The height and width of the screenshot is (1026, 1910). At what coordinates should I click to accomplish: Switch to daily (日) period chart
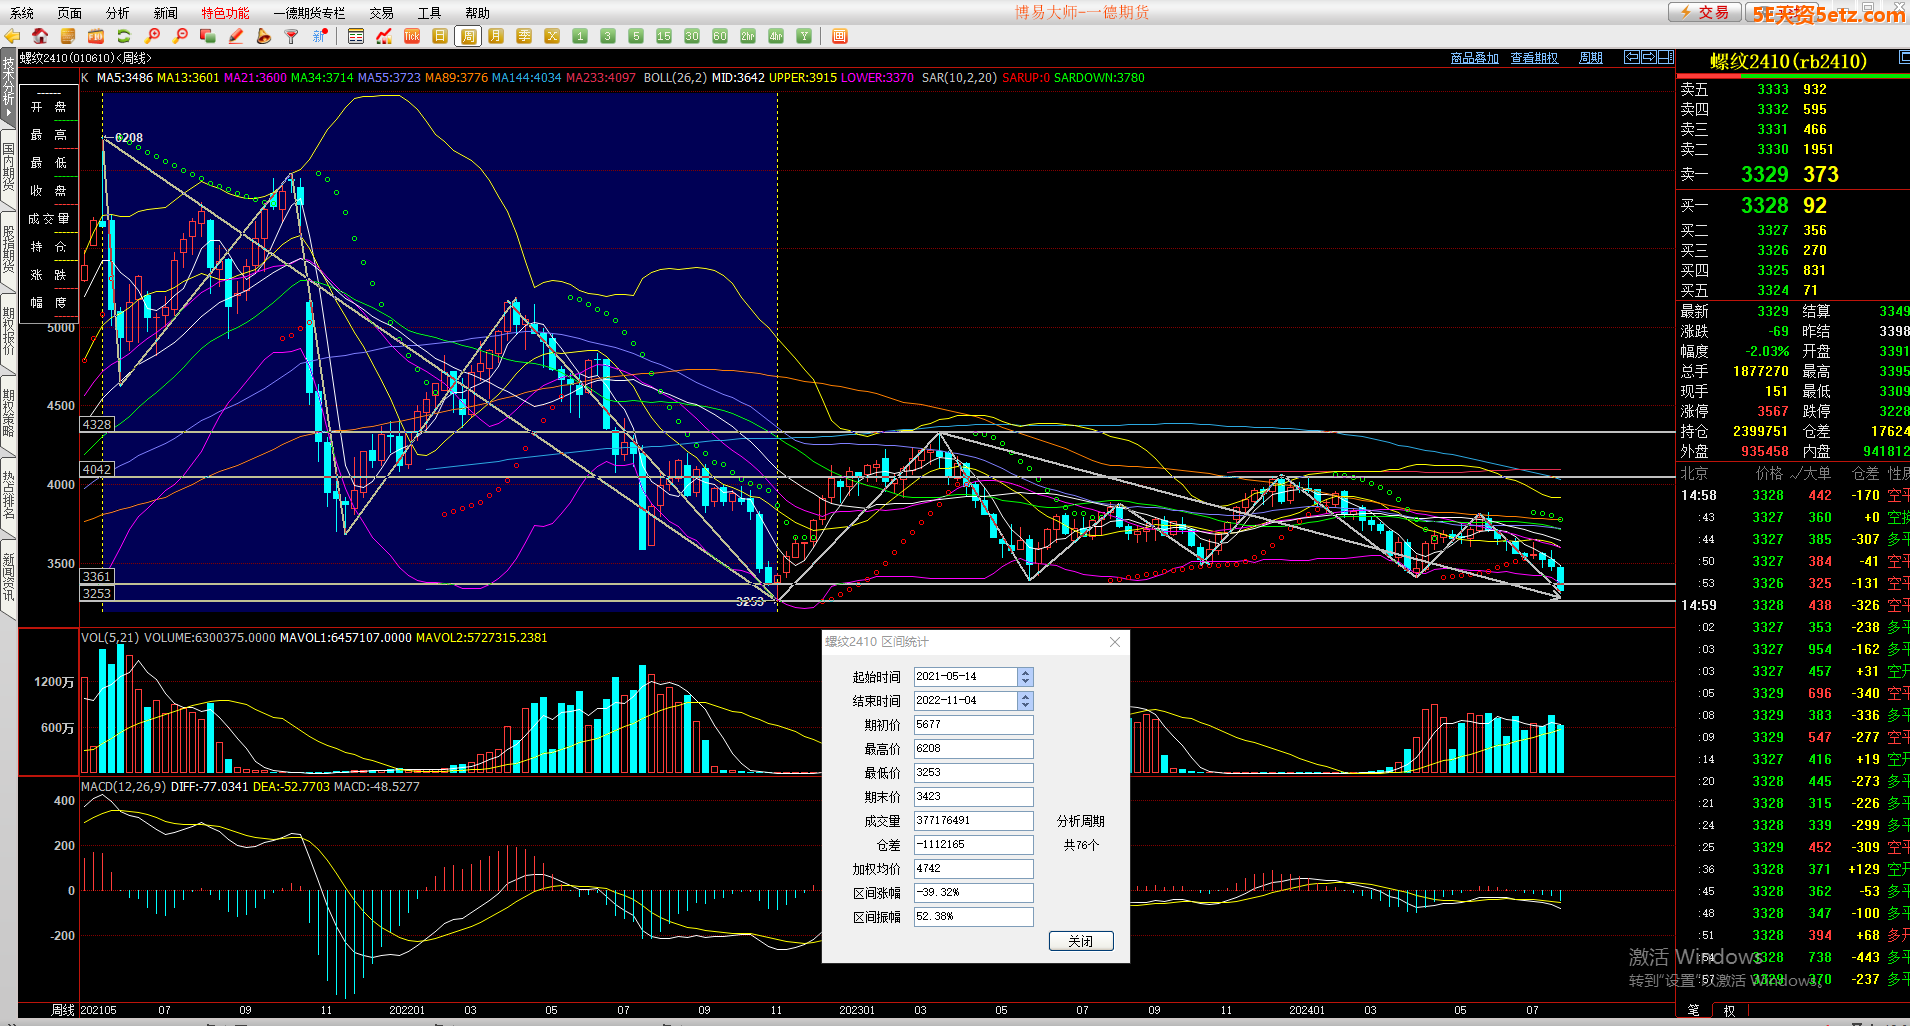pyautogui.click(x=439, y=36)
